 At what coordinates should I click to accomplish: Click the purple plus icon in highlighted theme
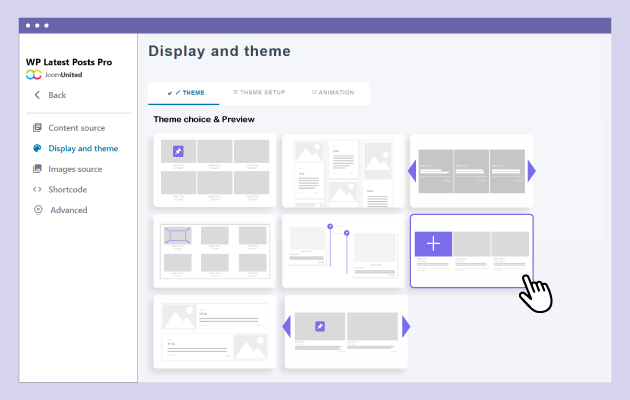[433, 244]
